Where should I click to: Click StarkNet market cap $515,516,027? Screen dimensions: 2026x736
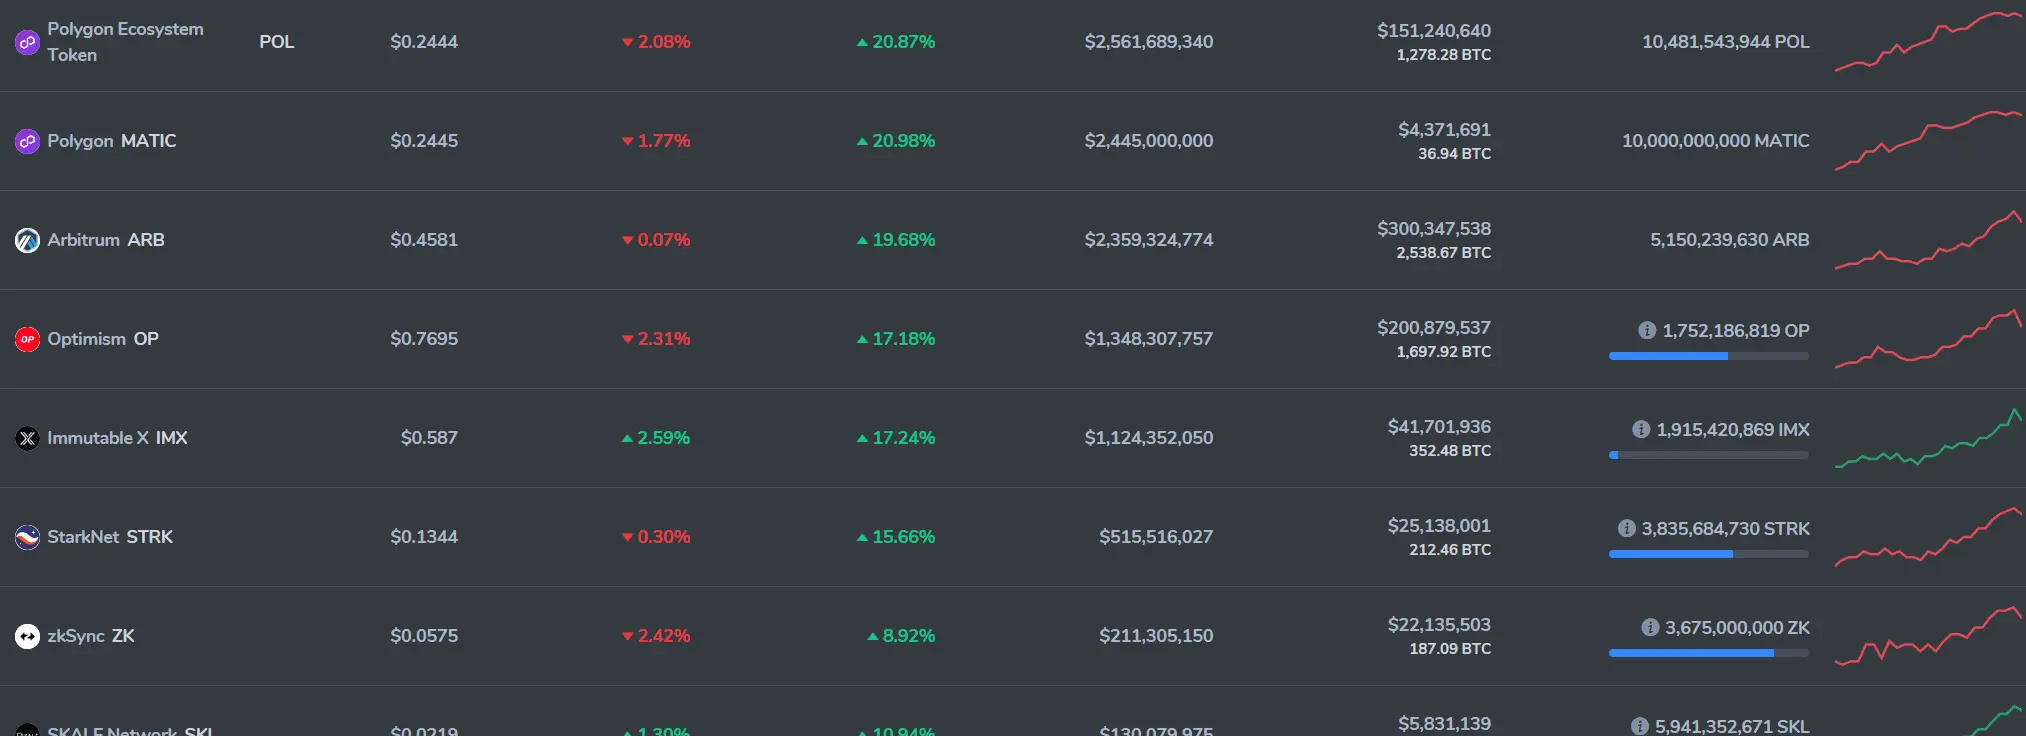1156,537
